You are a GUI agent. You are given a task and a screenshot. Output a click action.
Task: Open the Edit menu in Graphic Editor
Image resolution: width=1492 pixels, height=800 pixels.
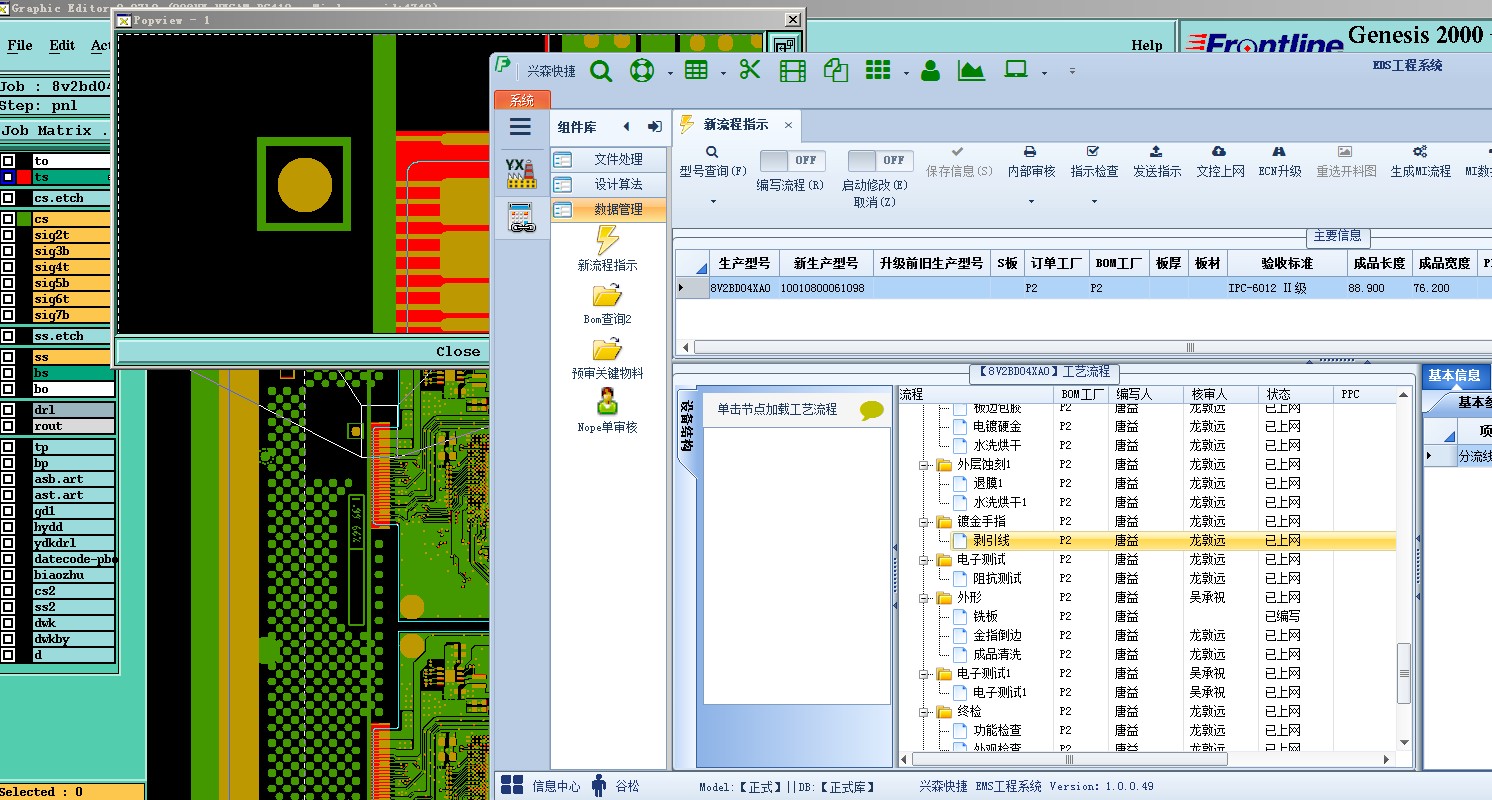(62, 45)
